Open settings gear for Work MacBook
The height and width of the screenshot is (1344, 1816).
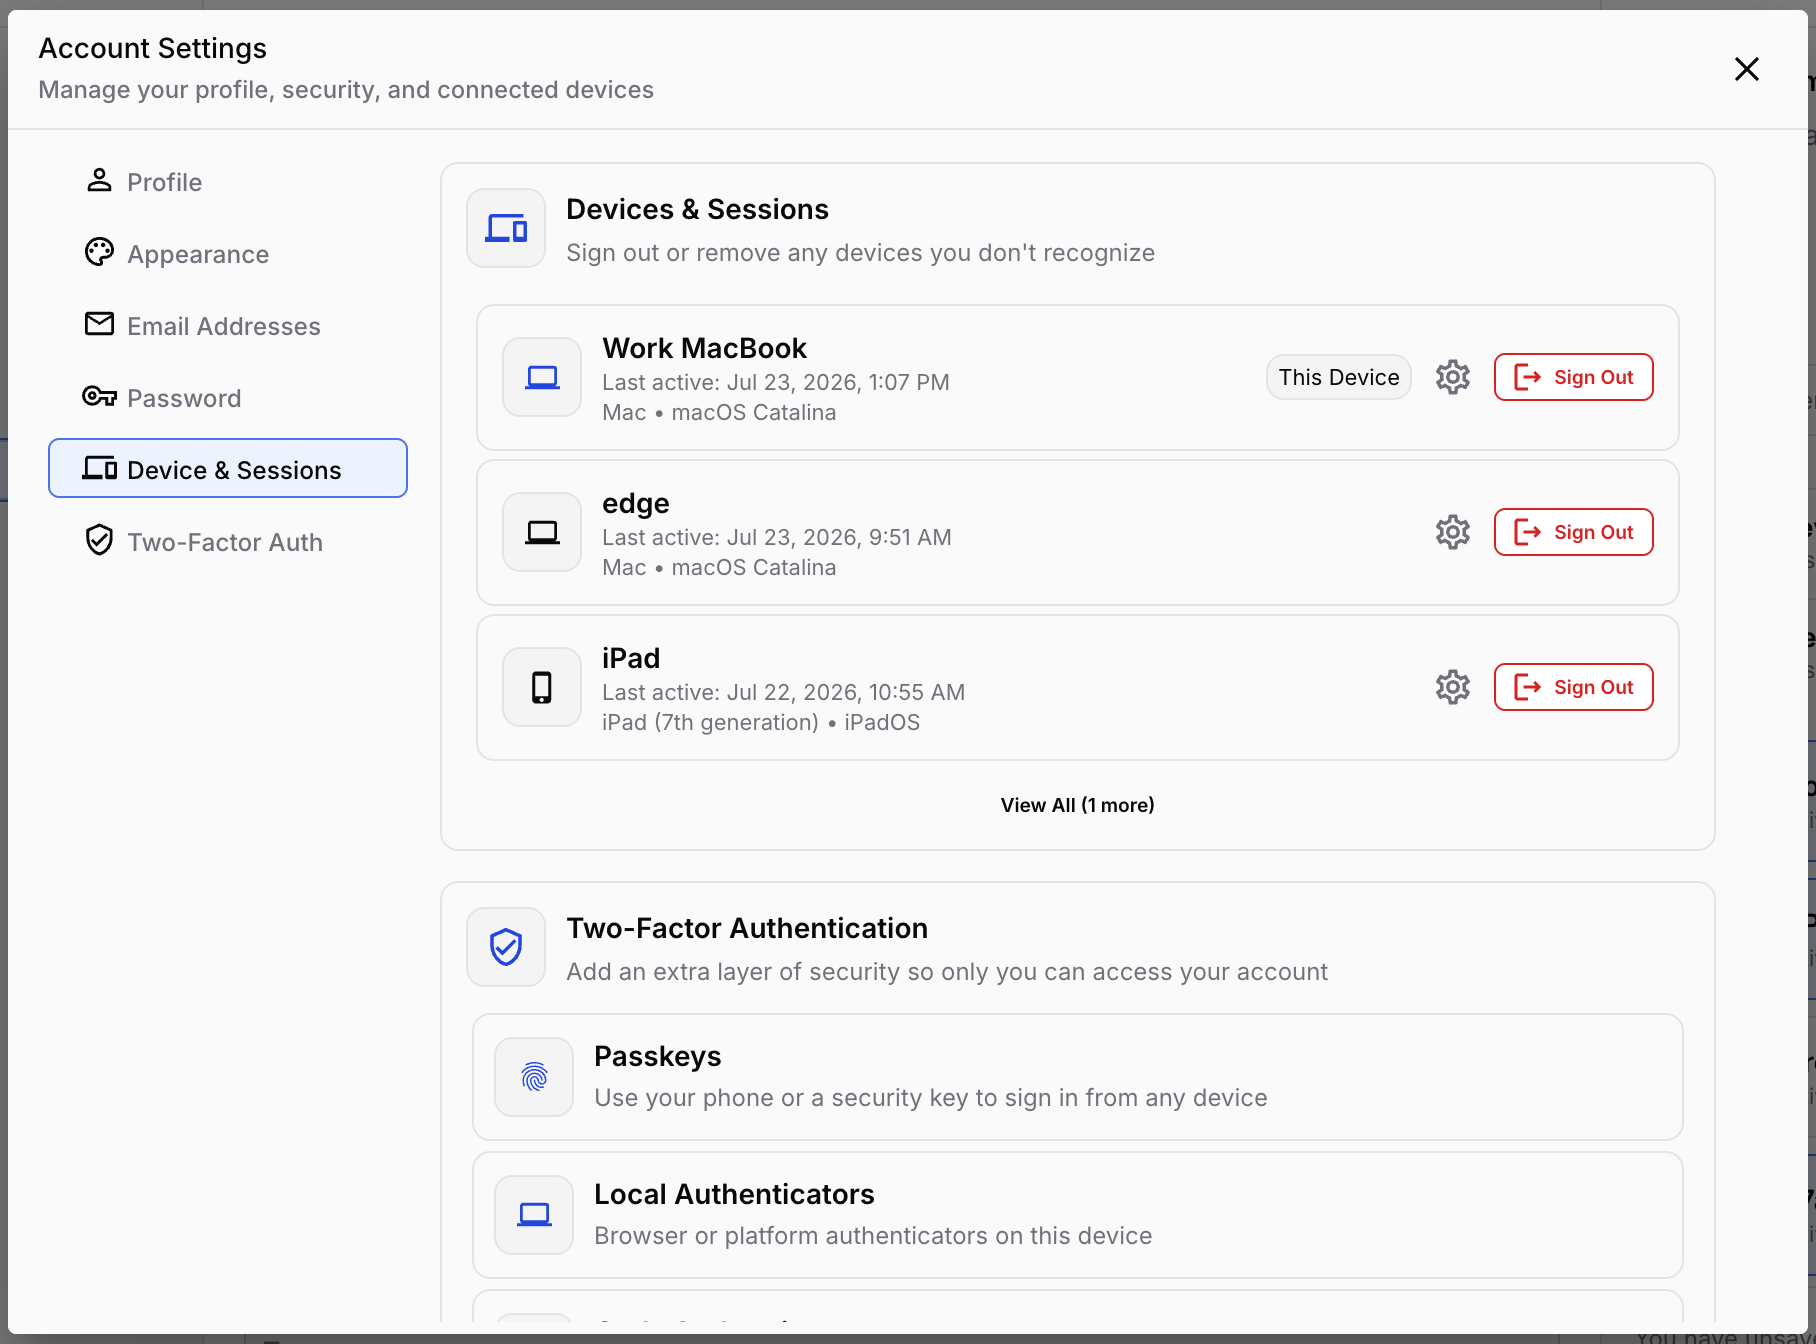tap(1452, 377)
